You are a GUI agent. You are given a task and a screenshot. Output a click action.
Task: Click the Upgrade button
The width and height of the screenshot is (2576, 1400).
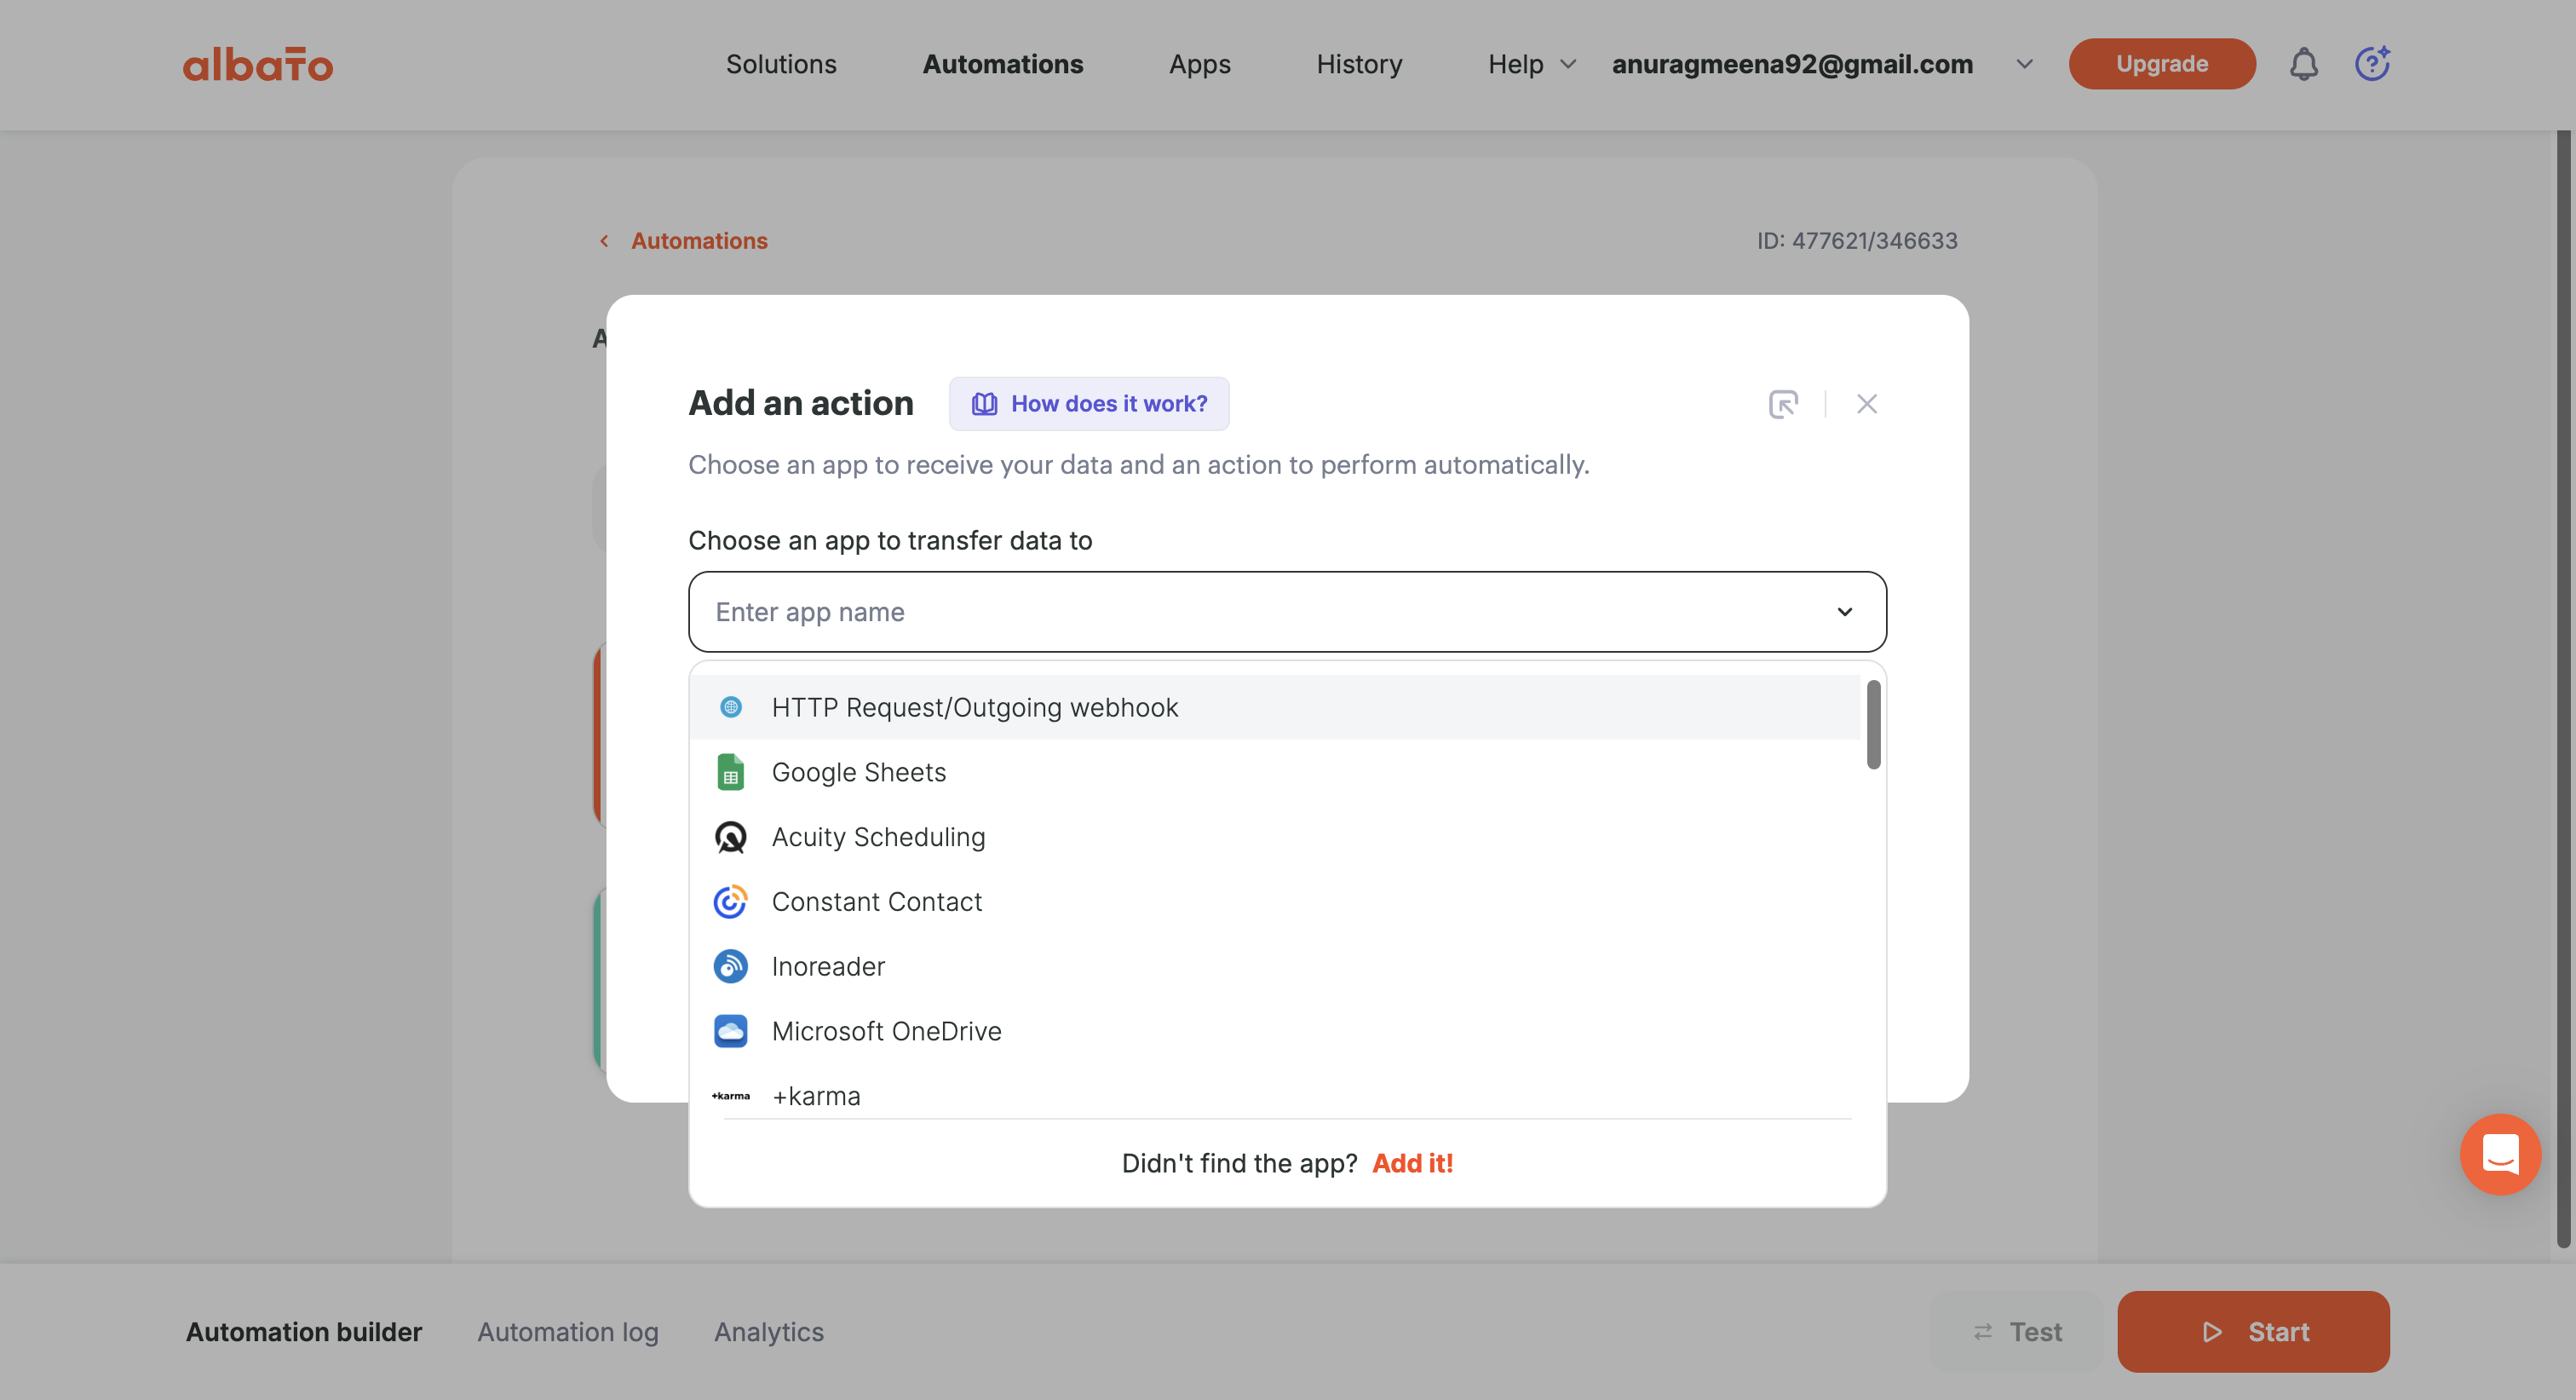click(x=2162, y=64)
